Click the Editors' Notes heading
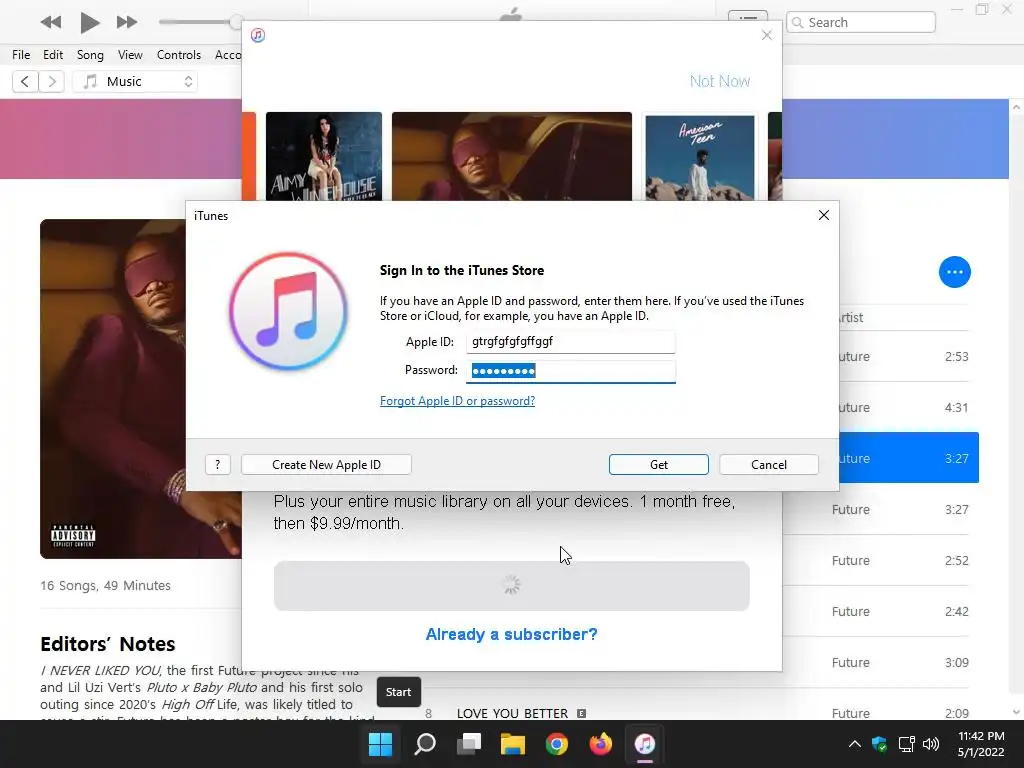Image resolution: width=1024 pixels, height=768 pixels. tap(108, 644)
